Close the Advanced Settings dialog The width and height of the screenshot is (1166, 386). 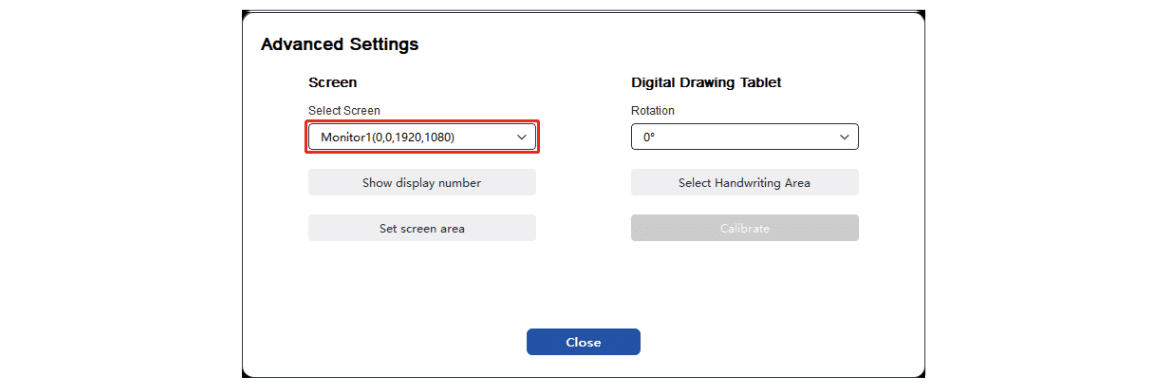tap(583, 342)
